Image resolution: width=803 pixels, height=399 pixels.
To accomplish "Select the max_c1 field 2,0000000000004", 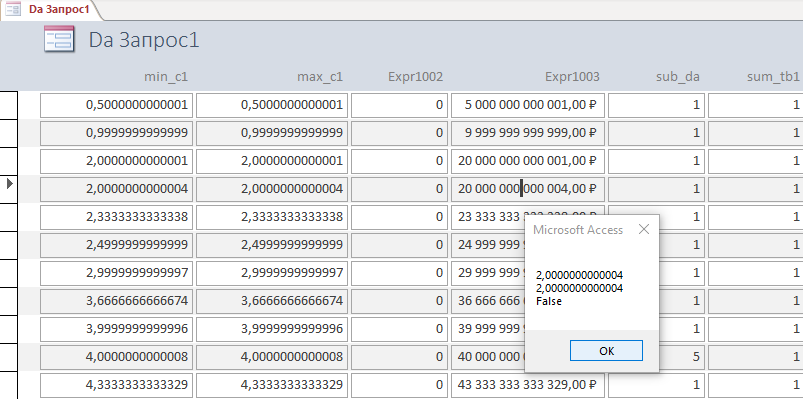I will click(272, 189).
